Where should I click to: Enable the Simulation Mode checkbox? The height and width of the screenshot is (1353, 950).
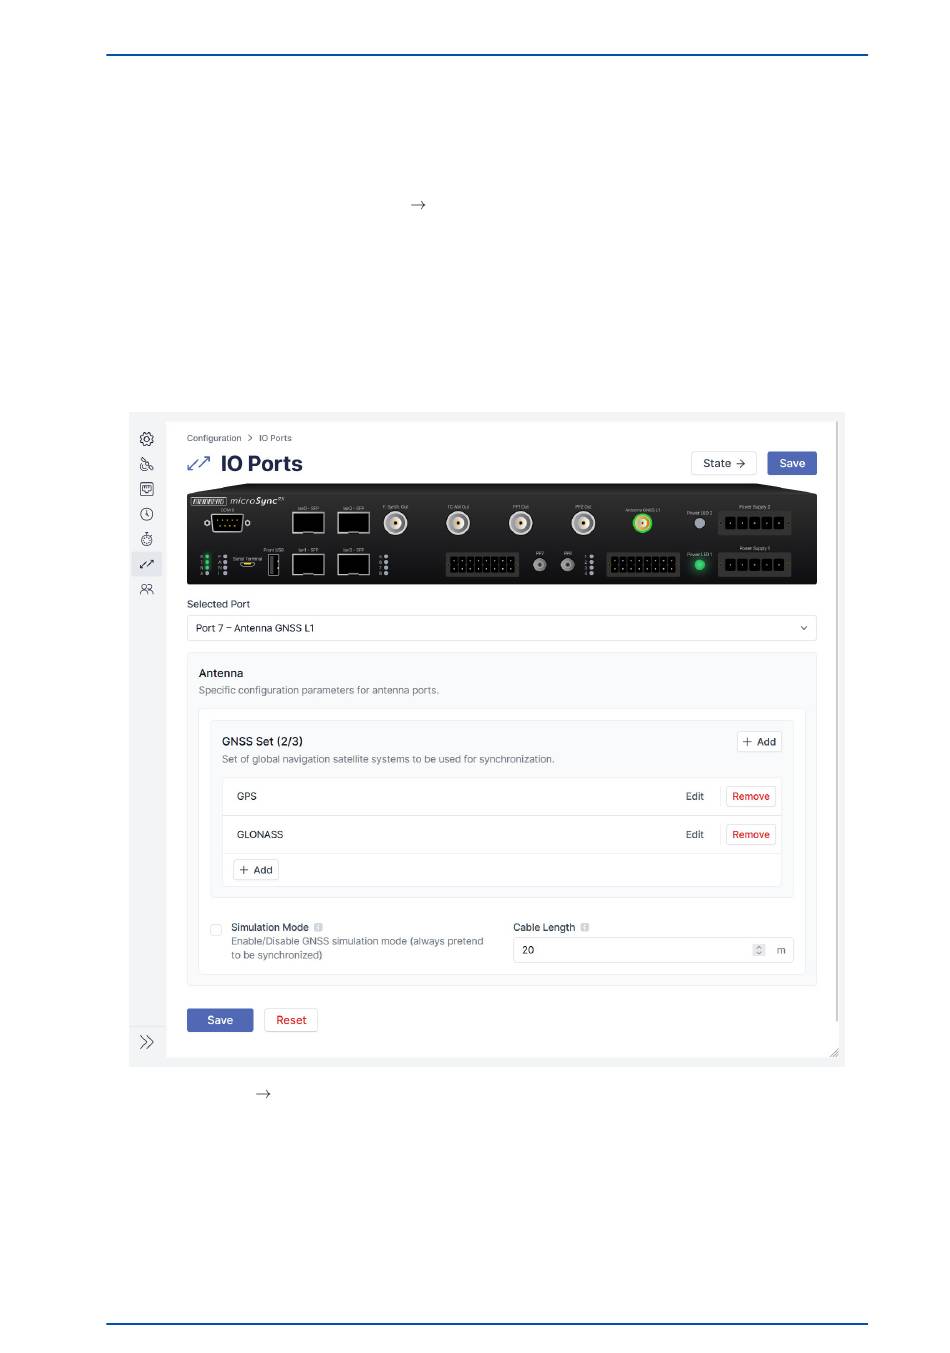[x=216, y=930]
